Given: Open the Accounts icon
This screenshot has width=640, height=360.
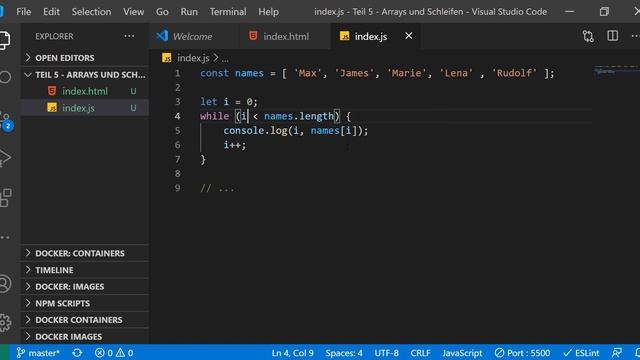Looking at the screenshot, I should tap(5, 284).
